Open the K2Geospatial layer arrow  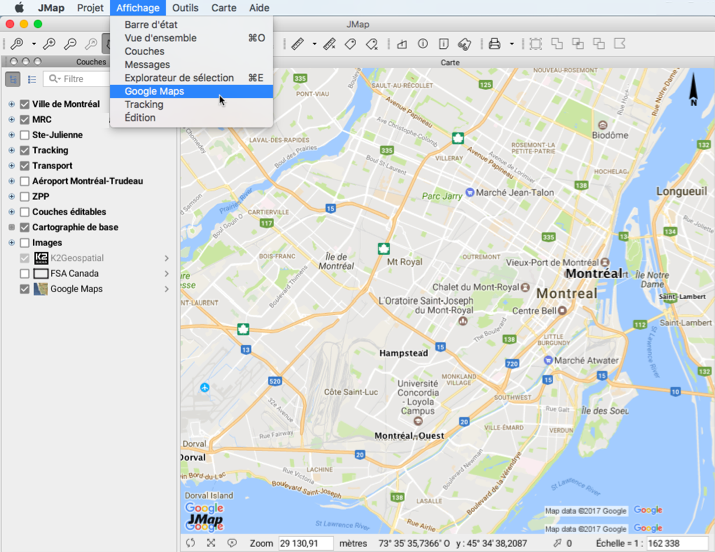pos(166,258)
